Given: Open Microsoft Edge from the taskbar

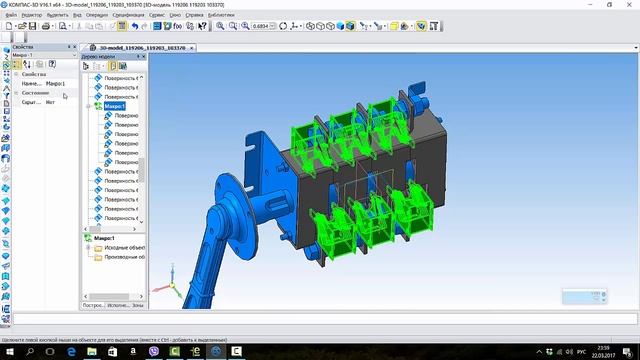Looking at the screenshot, I should 71,351.
